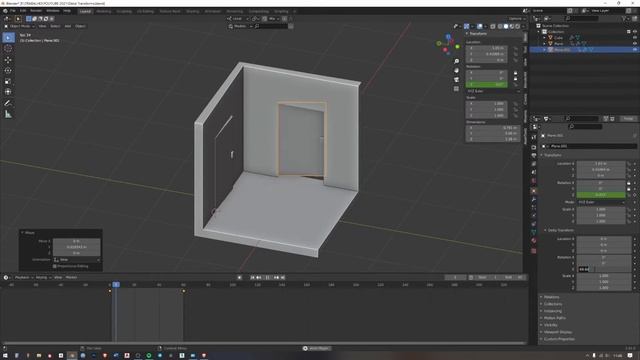Image resolution: width=640 pixels, height=360 pixels.
Task: Hide Collection with its eye icon
Action: point(635,31)
